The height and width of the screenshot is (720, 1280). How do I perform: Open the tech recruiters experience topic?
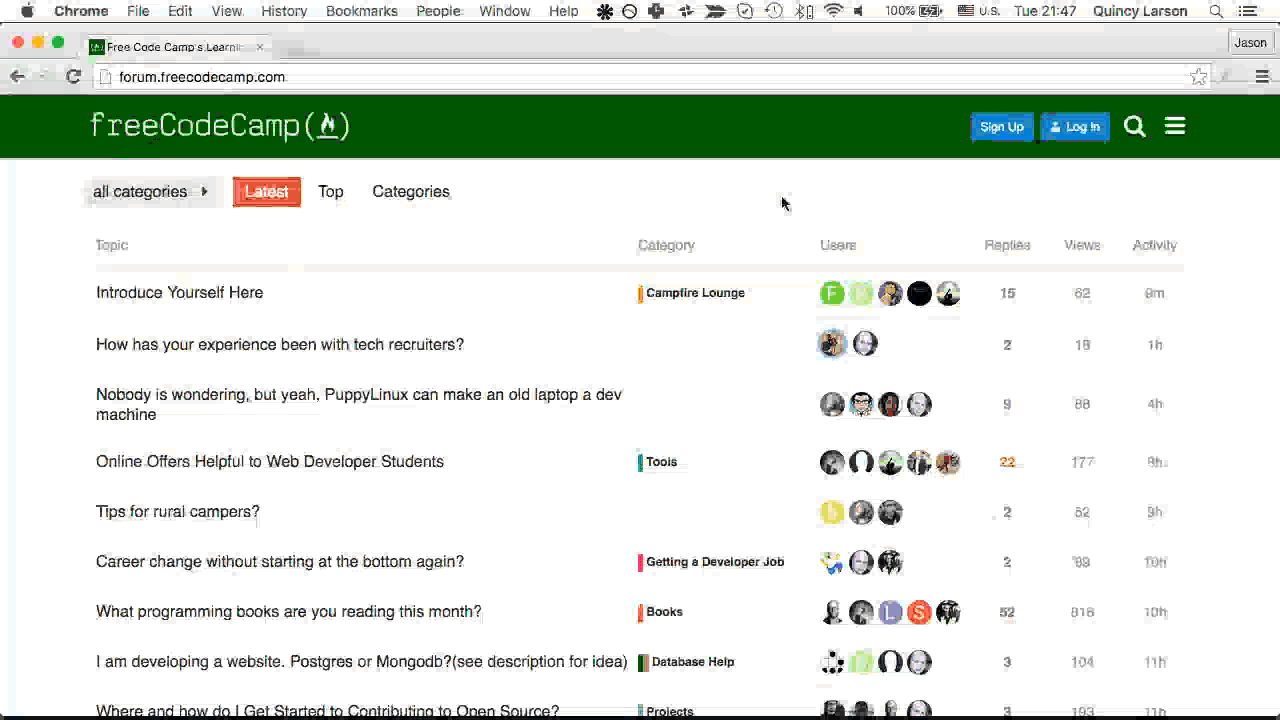280,344
